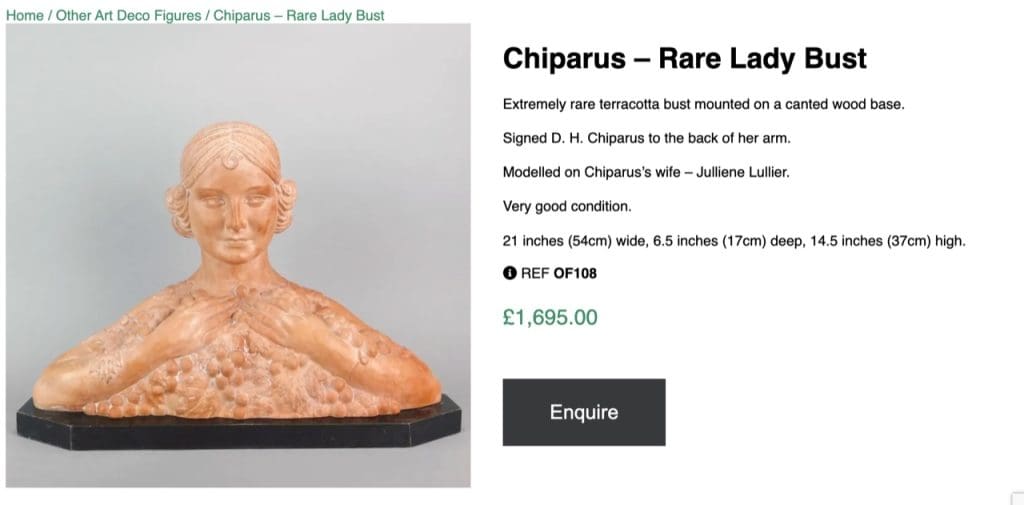Click the OF108 reference code
The image size is (1024, 505).
point(575,273)
